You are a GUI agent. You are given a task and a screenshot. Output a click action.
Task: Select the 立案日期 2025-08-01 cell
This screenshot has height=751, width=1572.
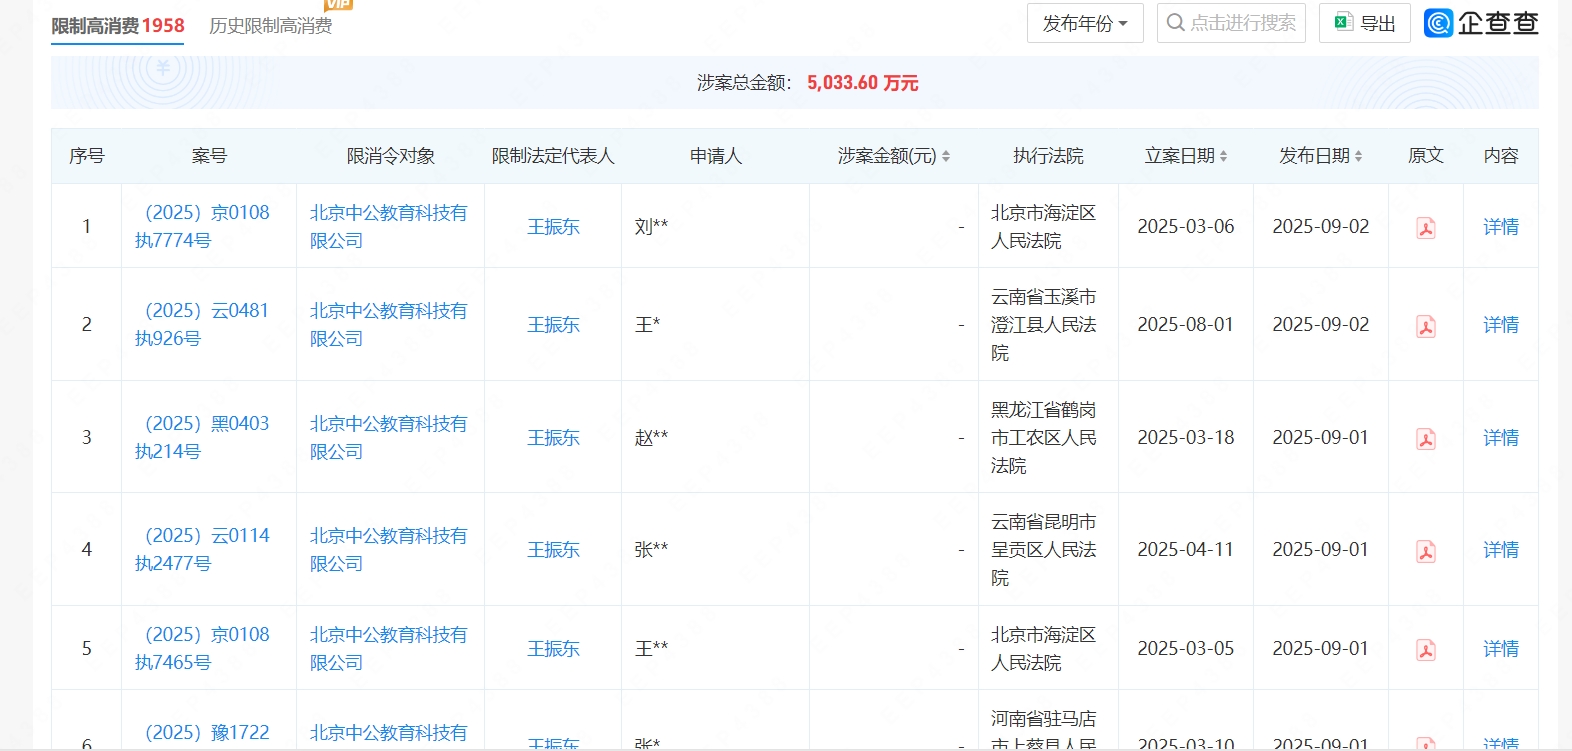[x=1186, y=325]
